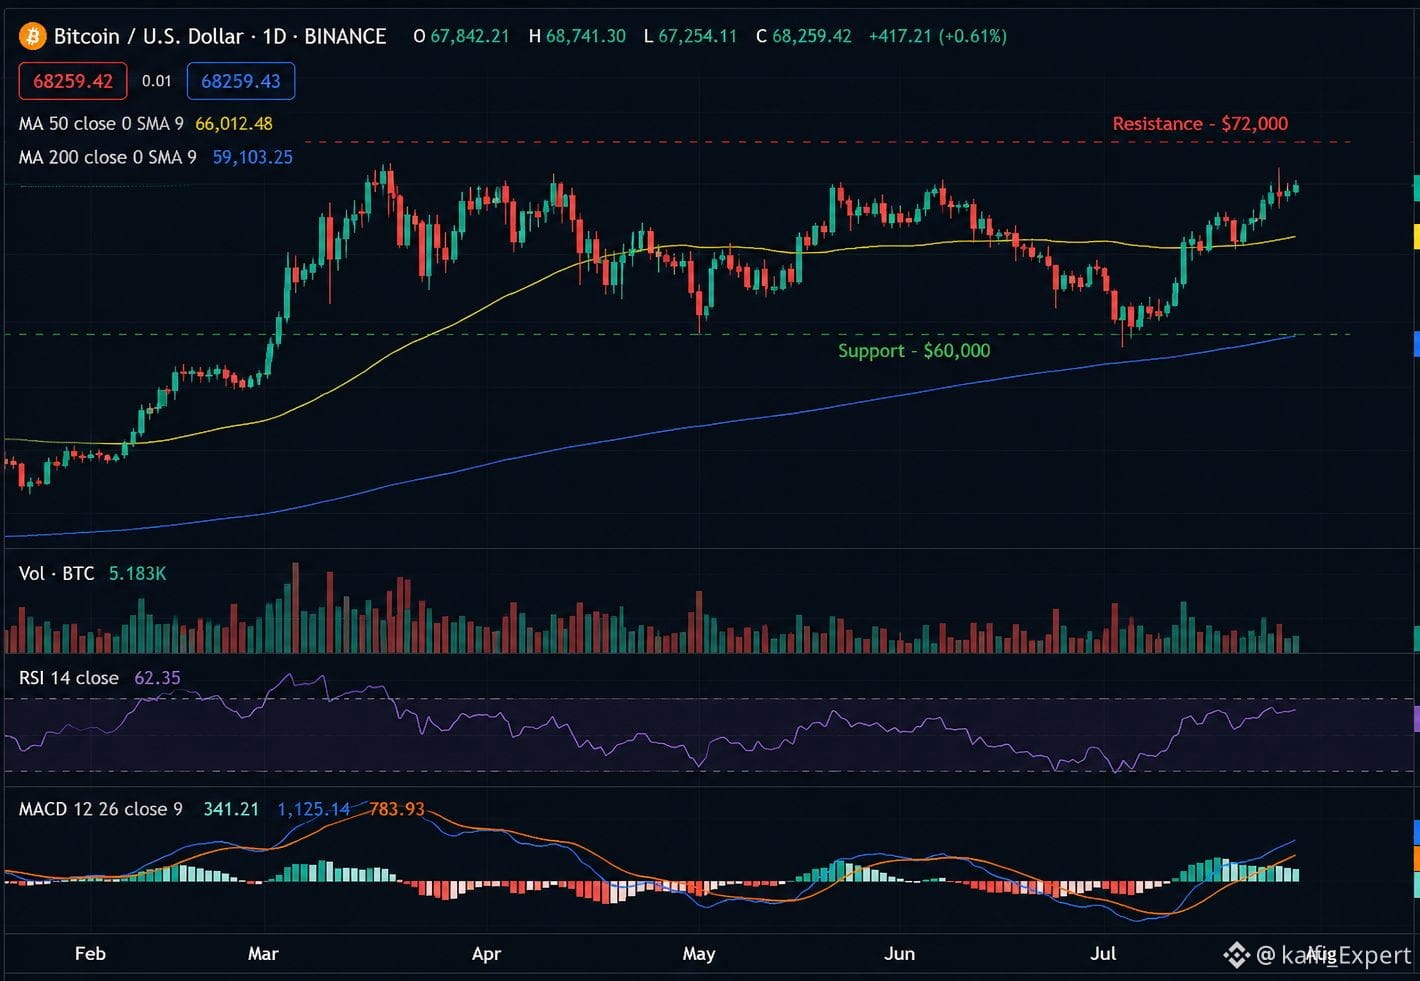The image size is (1420, 981).
Task: Click the Mar label on the time axis
Action: (263, 954)
